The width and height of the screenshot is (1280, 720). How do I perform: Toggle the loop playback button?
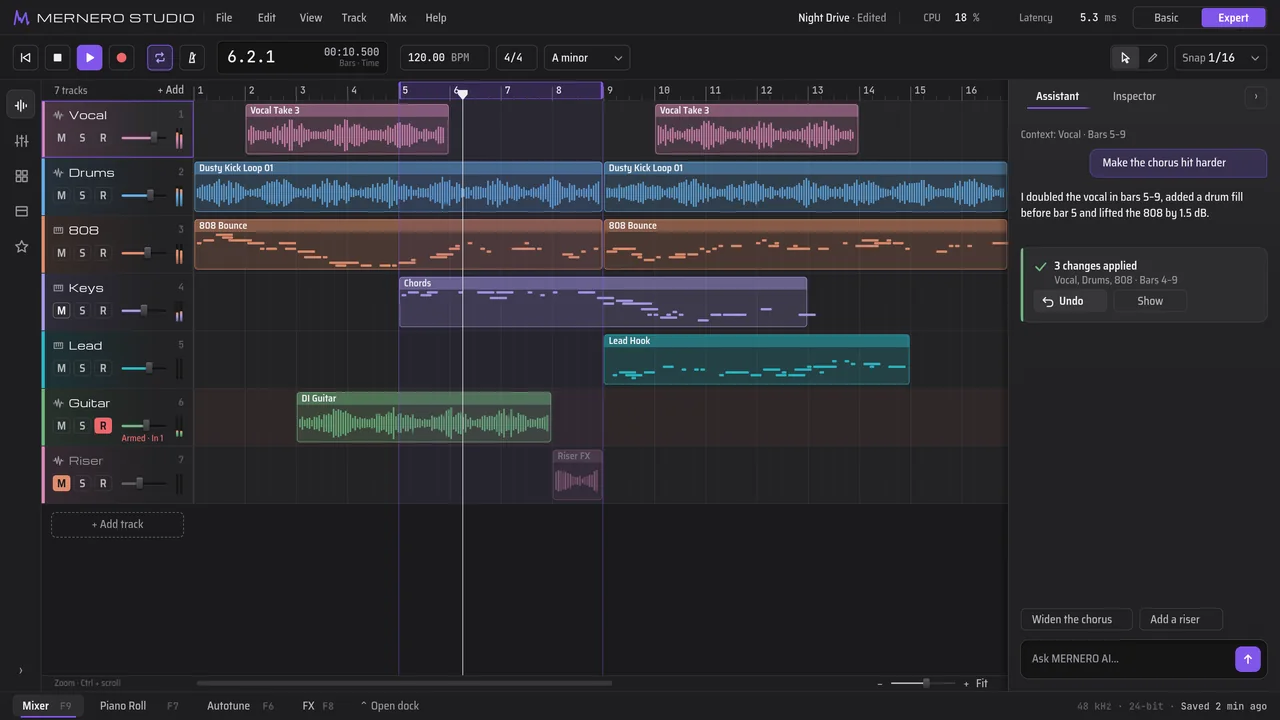pos(160,58)
